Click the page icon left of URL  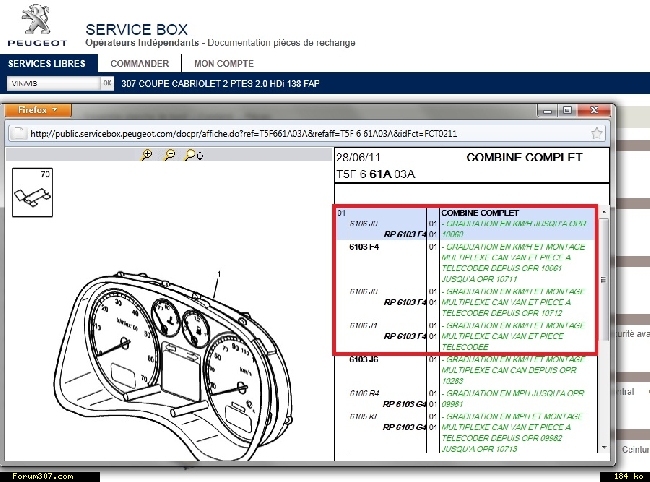[x=17, y=133]
